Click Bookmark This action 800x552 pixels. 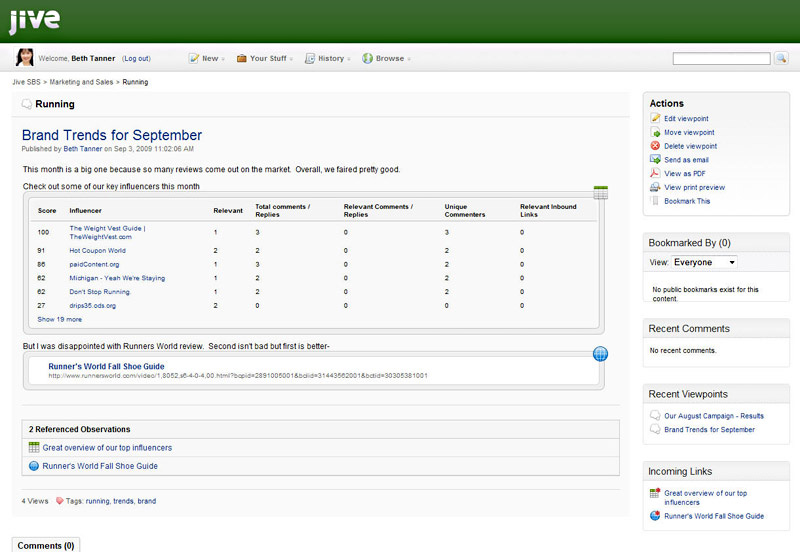687,201
